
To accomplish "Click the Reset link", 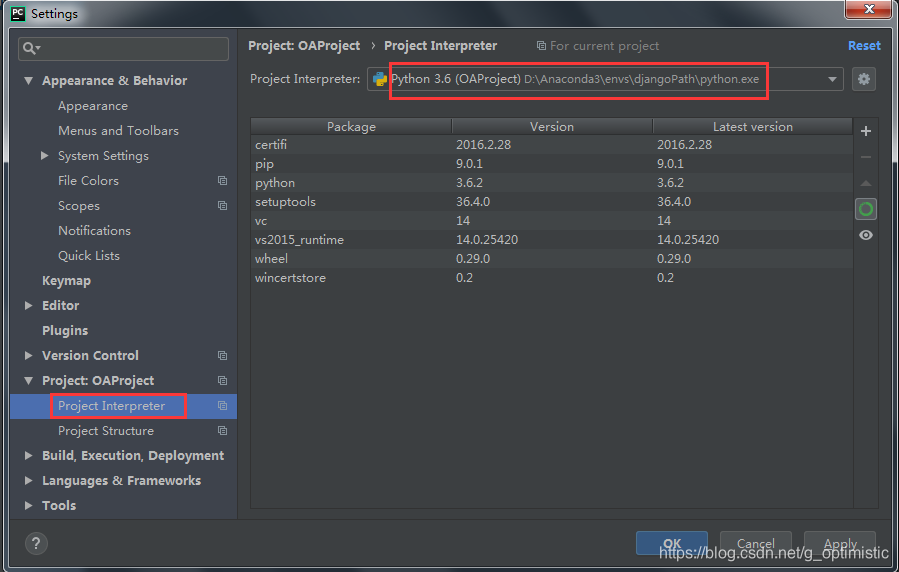I will (x=864, y=46).
